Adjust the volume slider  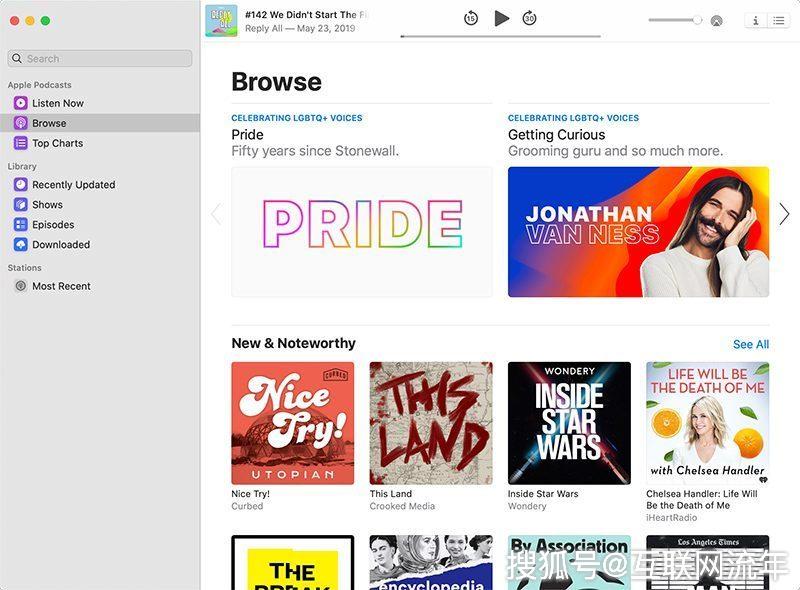[675, 20]
